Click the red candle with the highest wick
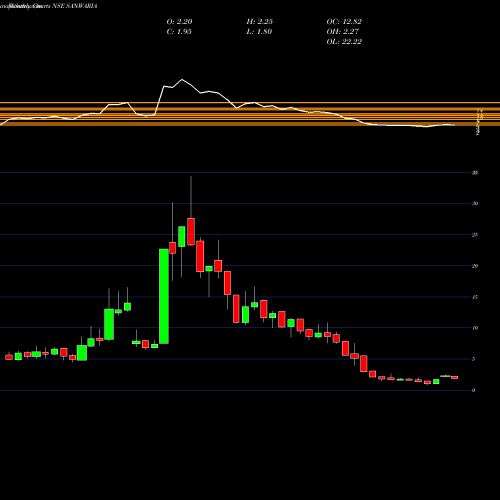The height and width of the screenshot is (500, 500). click(191, 232)
